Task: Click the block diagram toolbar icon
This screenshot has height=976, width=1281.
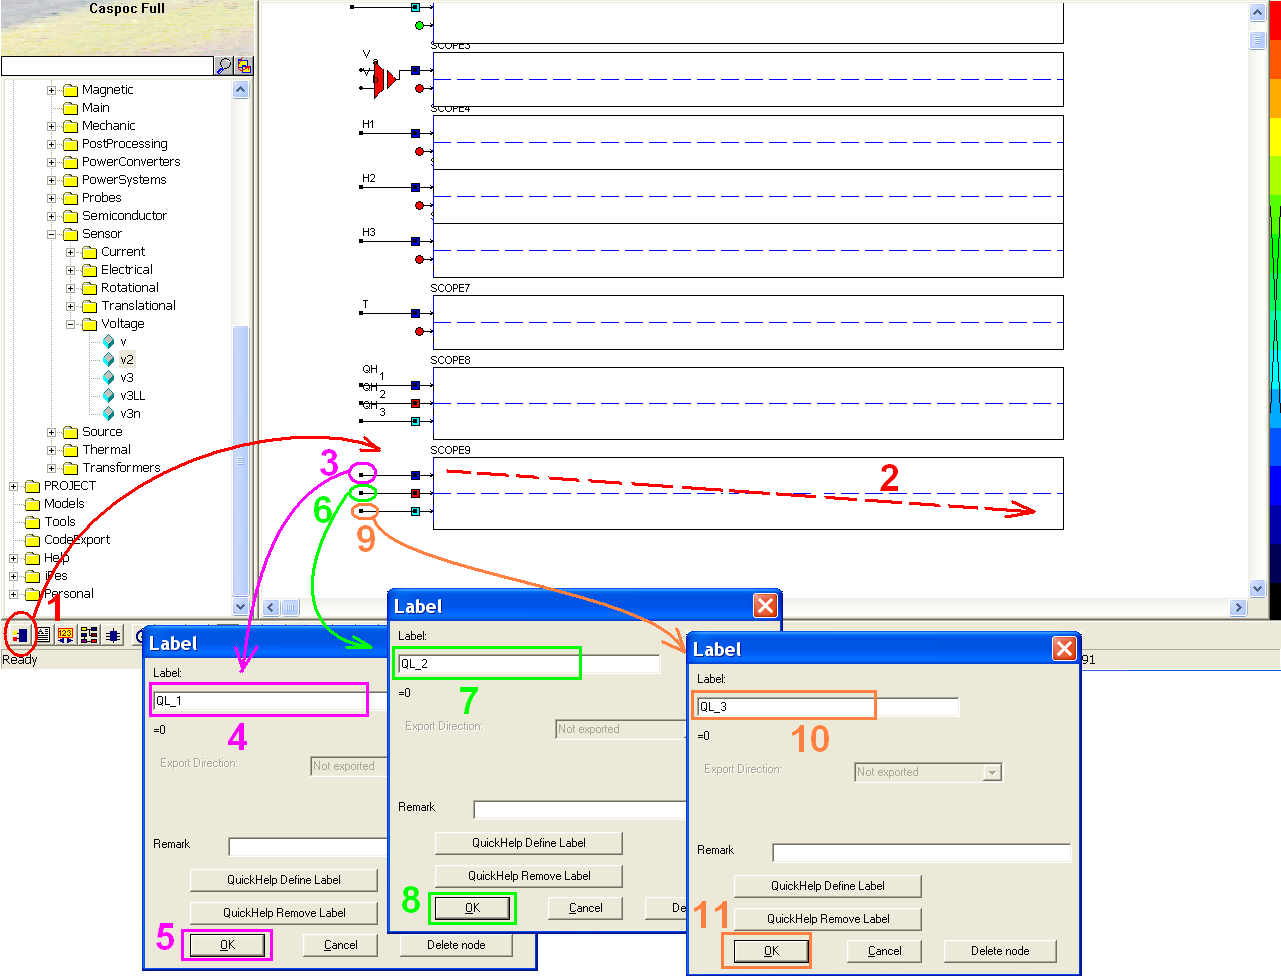Action: pos(89,634)
